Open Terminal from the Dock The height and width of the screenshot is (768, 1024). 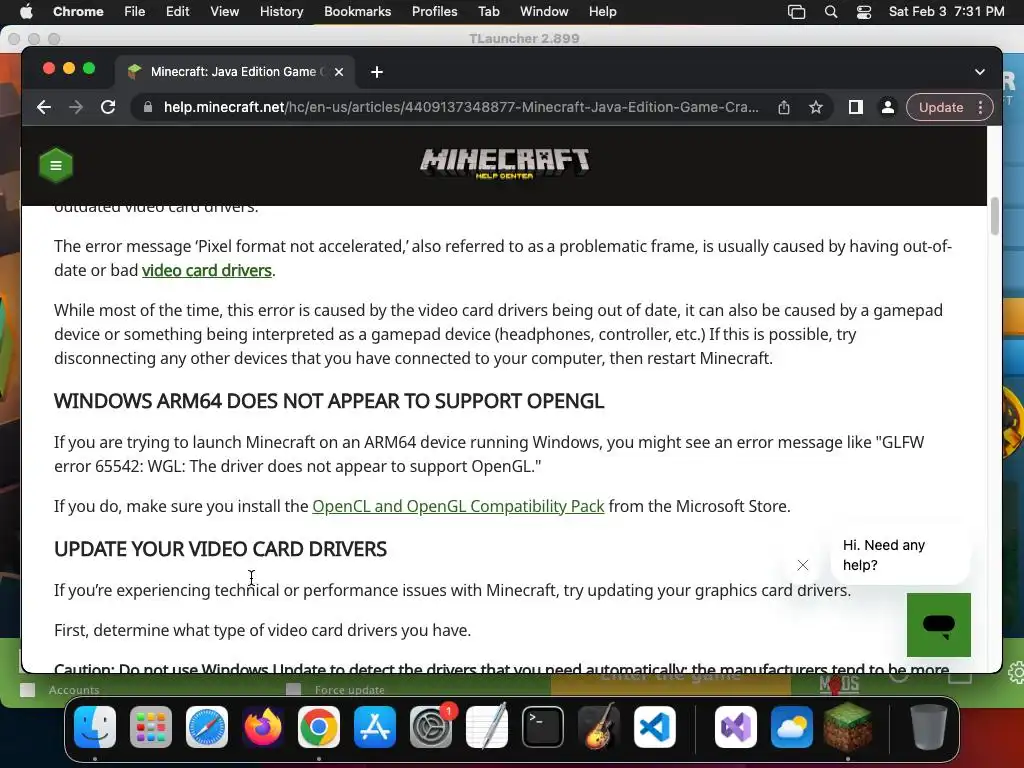tap(543, 726)
